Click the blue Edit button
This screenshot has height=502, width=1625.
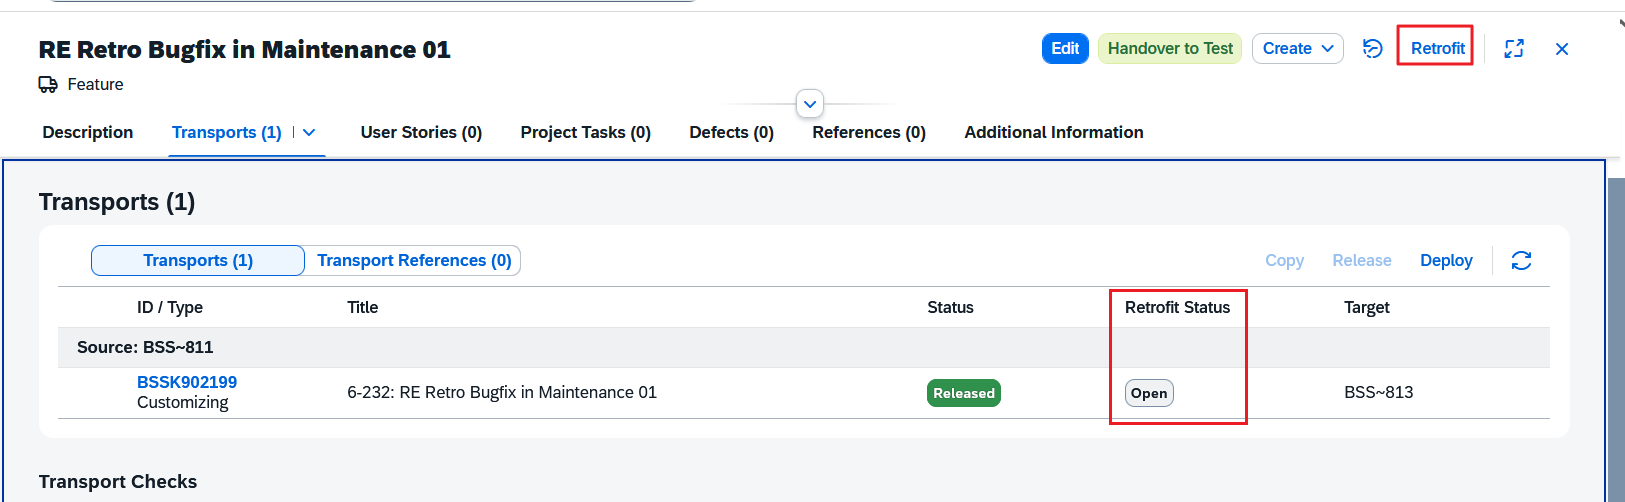(x=1065, y=48)
